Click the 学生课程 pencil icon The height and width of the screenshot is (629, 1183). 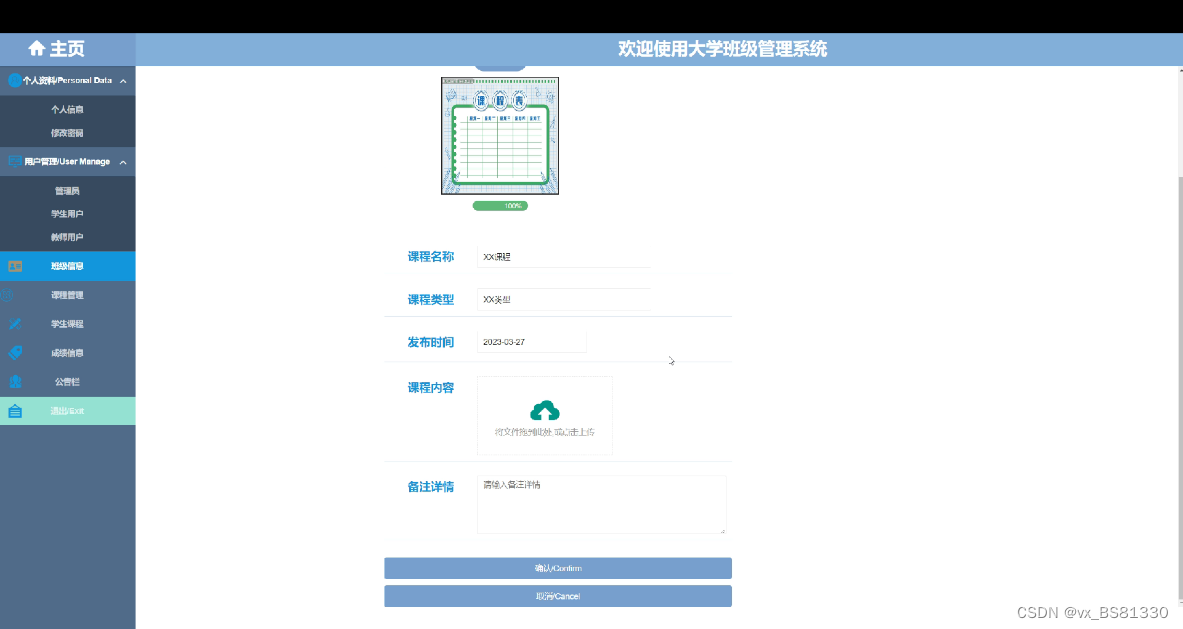(x=15, y=324)
